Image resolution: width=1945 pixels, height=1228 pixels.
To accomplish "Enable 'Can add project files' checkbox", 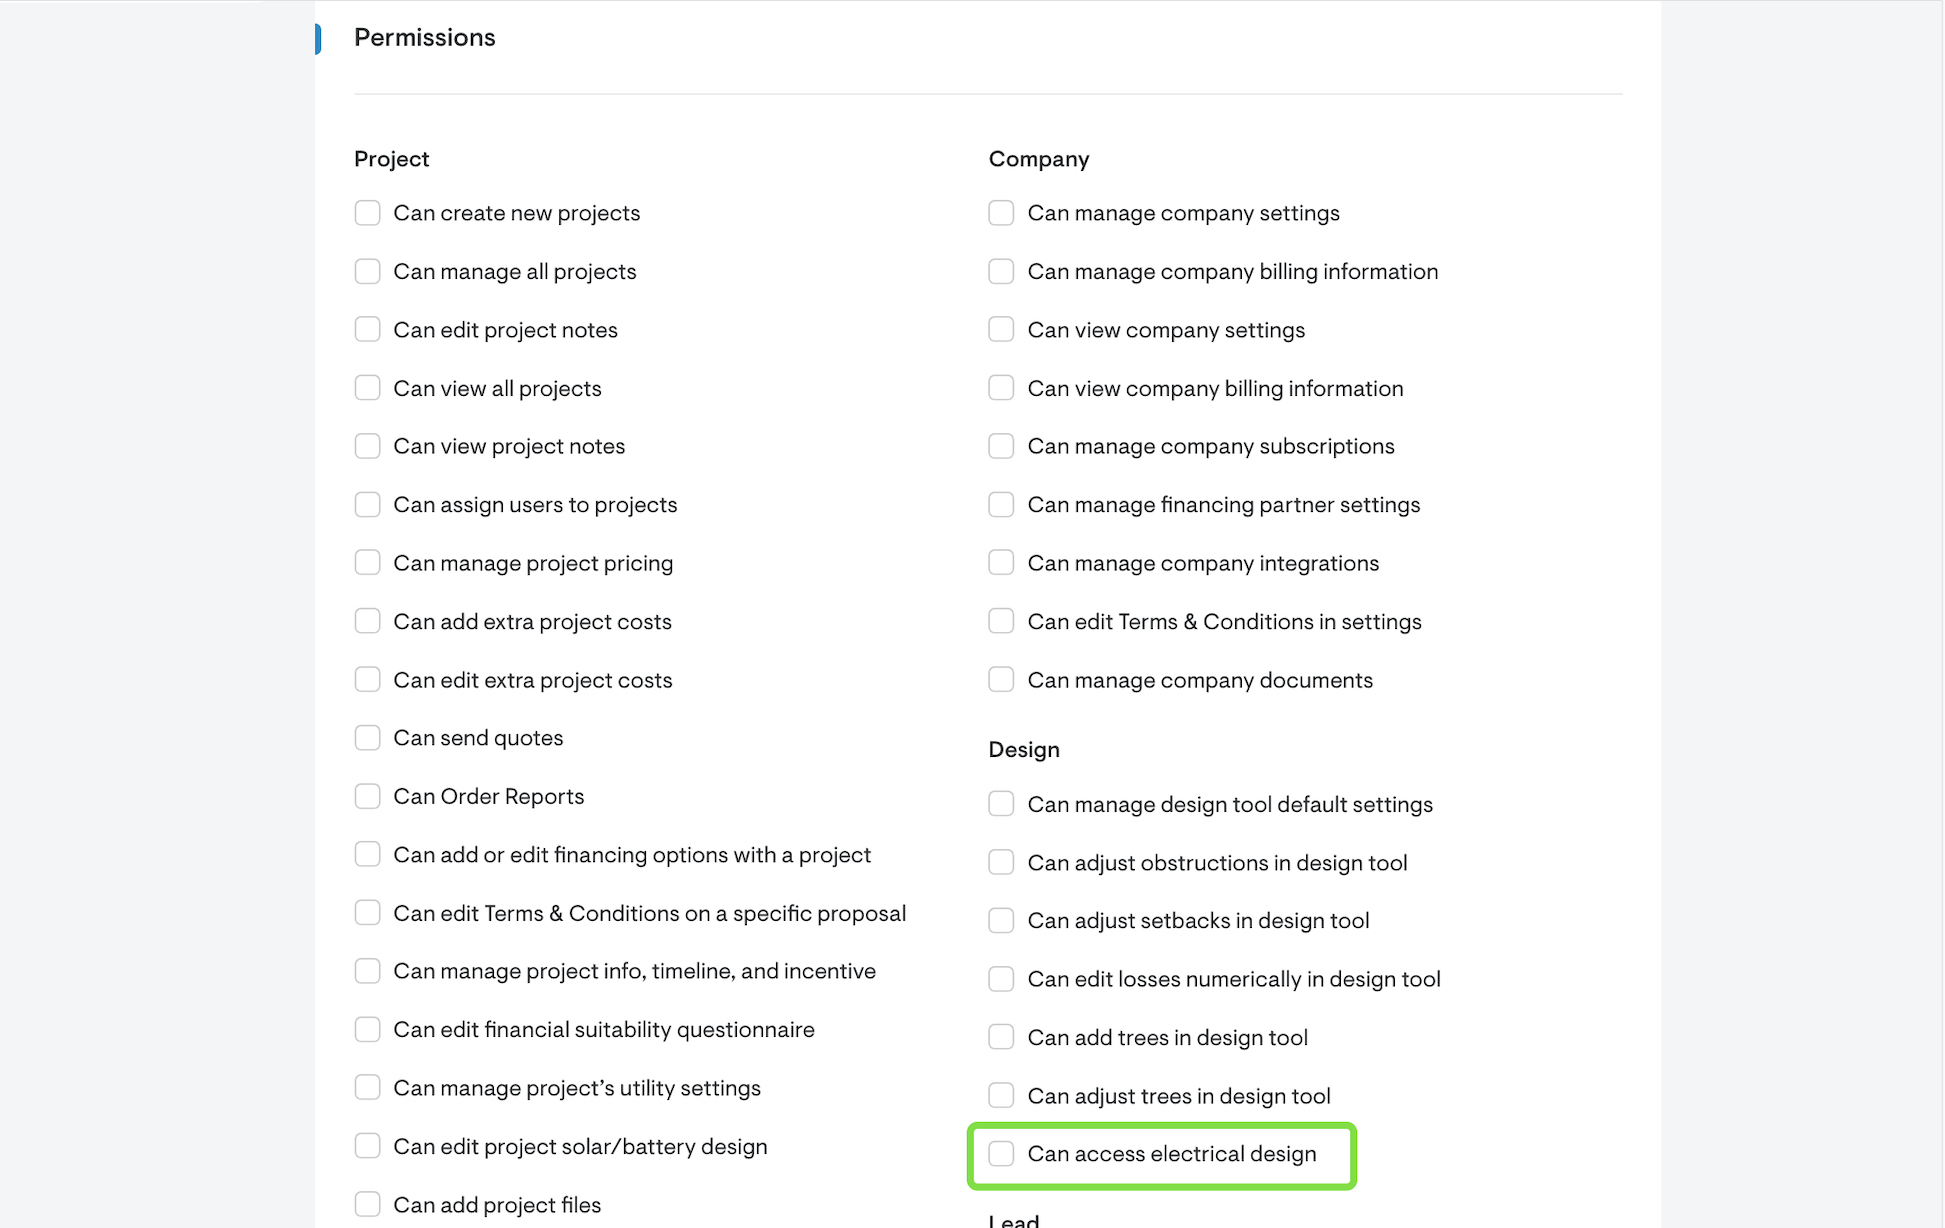I will coord(367,1205).
